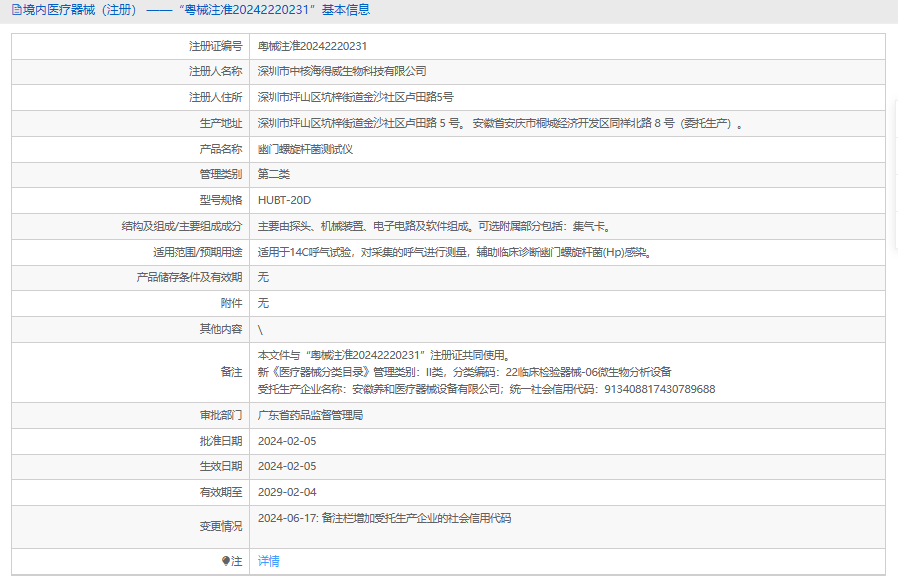Click the 生效日期 label cell
This screenshot has height=585, width=898.
pyautogui.click(x=131, y=466)
